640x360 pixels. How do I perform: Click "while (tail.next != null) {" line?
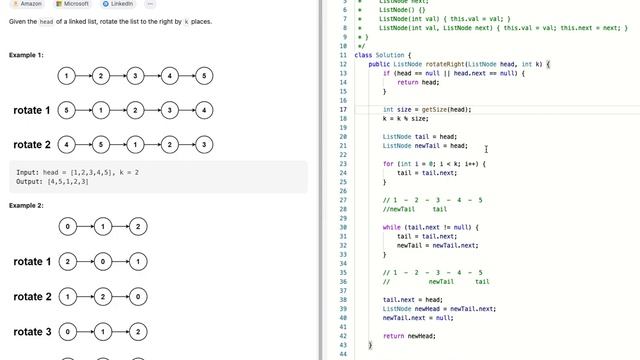tap(431, 227)
